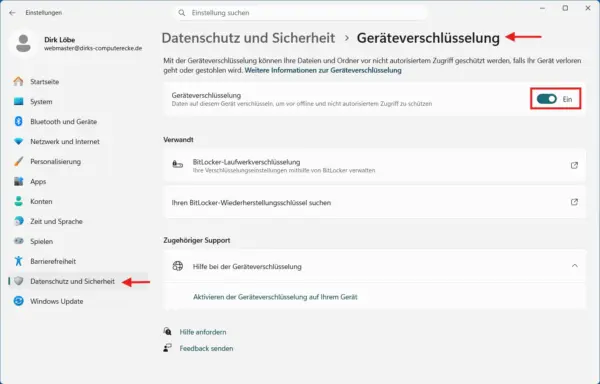Select Apps in the sidebar
This screenshot has width=600, height=384.
tap(78, 181)
